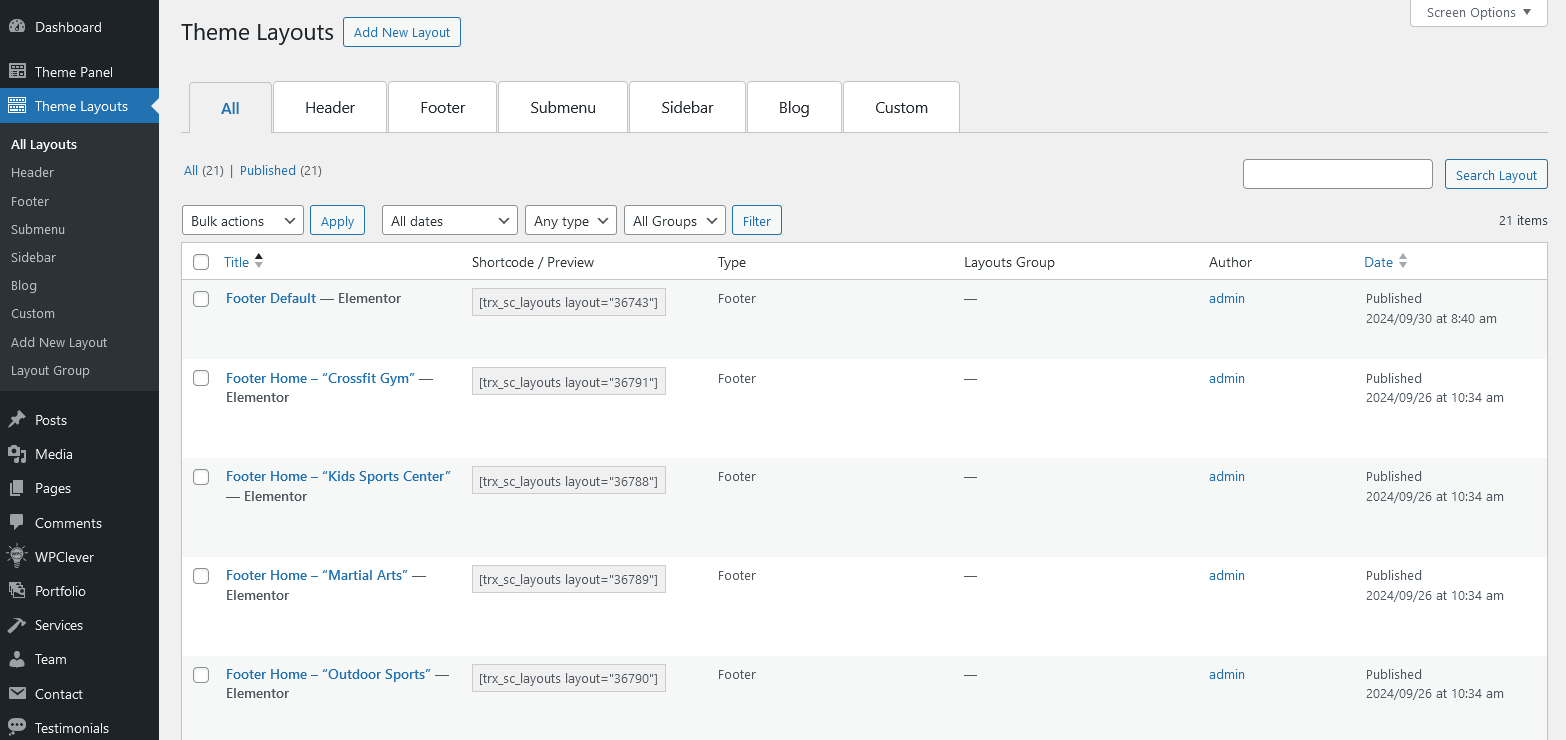Open Footer Home Outdoor Sports link
Viewport: 1566px width, 740px height.
pos(328,674)
